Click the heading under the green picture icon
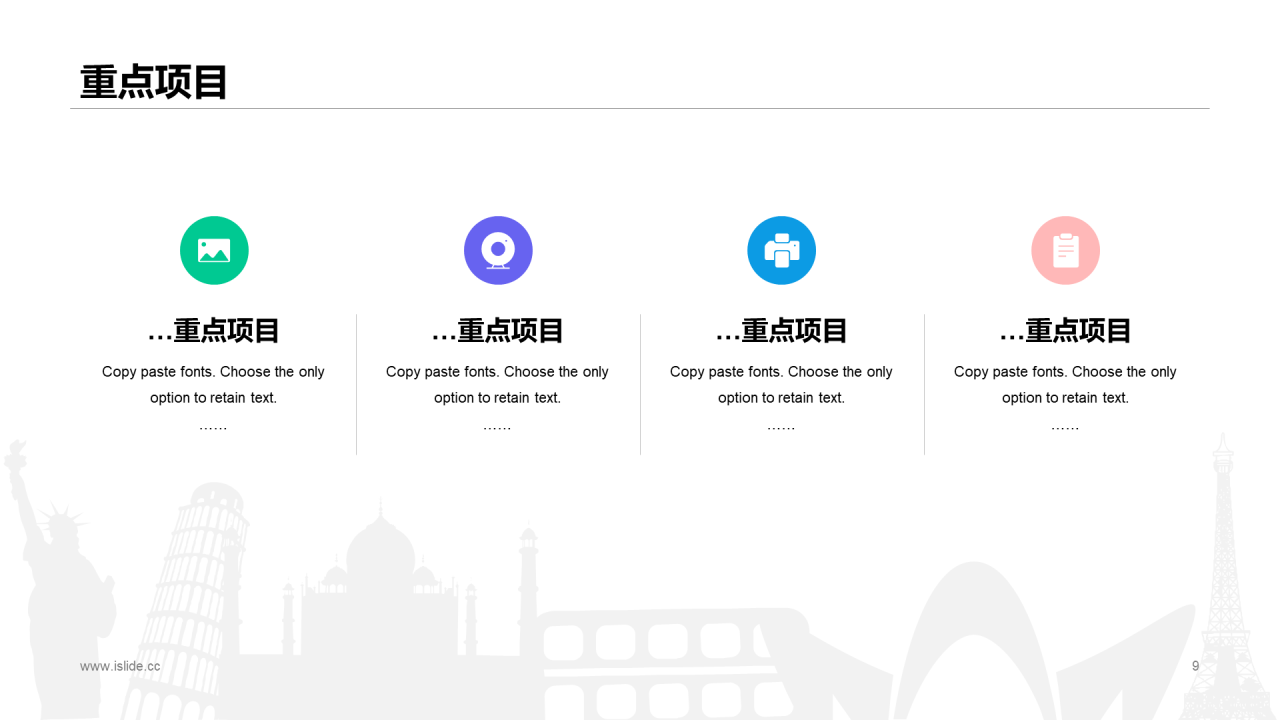Viewport: 1280px width, 720px height. click(x=214, y=330)
